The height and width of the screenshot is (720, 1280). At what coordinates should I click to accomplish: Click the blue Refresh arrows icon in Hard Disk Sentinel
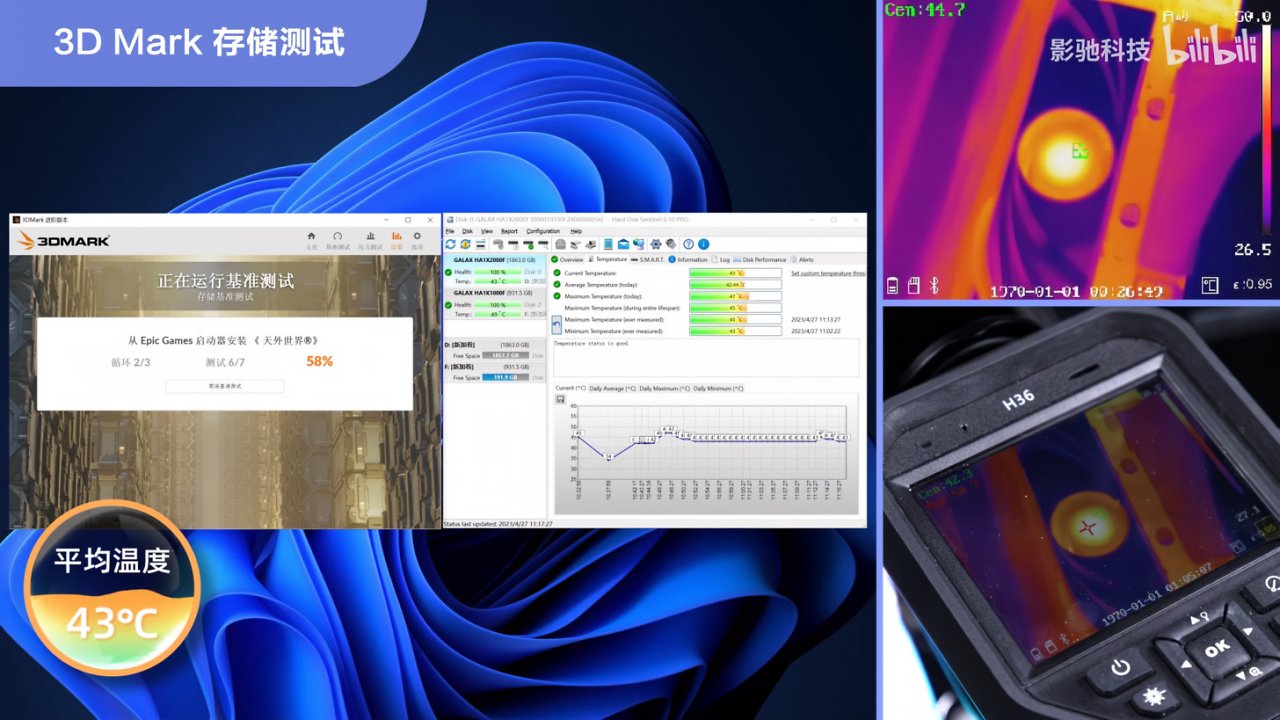[x=451, y=244]
